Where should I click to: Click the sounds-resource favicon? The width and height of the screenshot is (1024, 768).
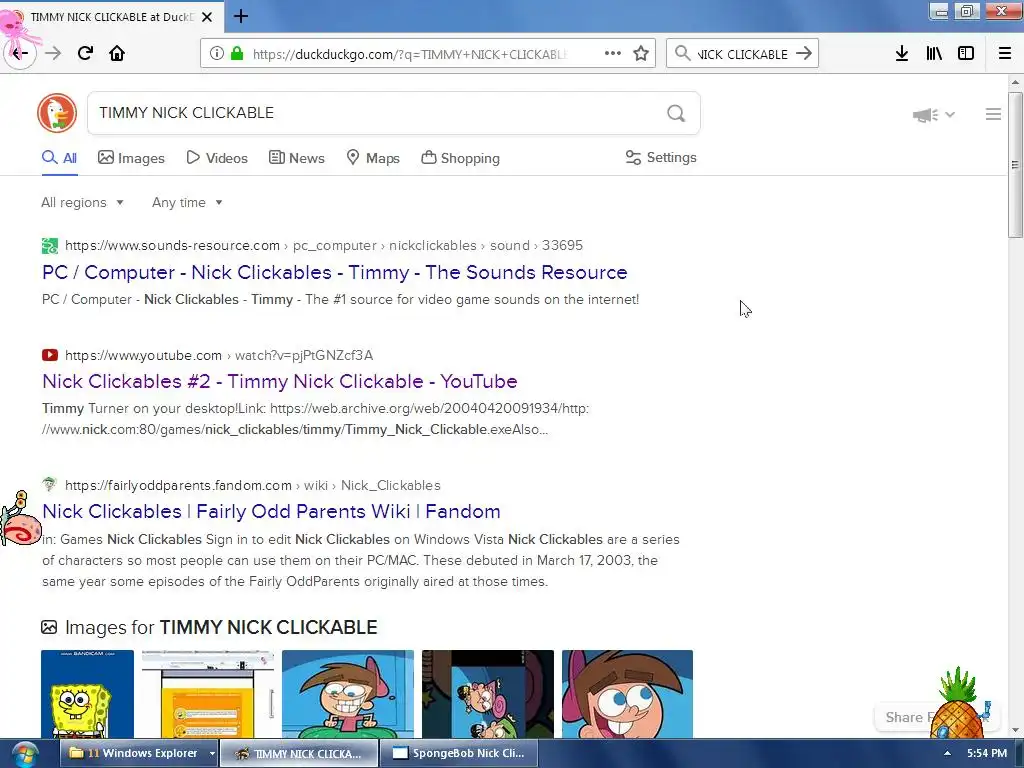[50, 246]
